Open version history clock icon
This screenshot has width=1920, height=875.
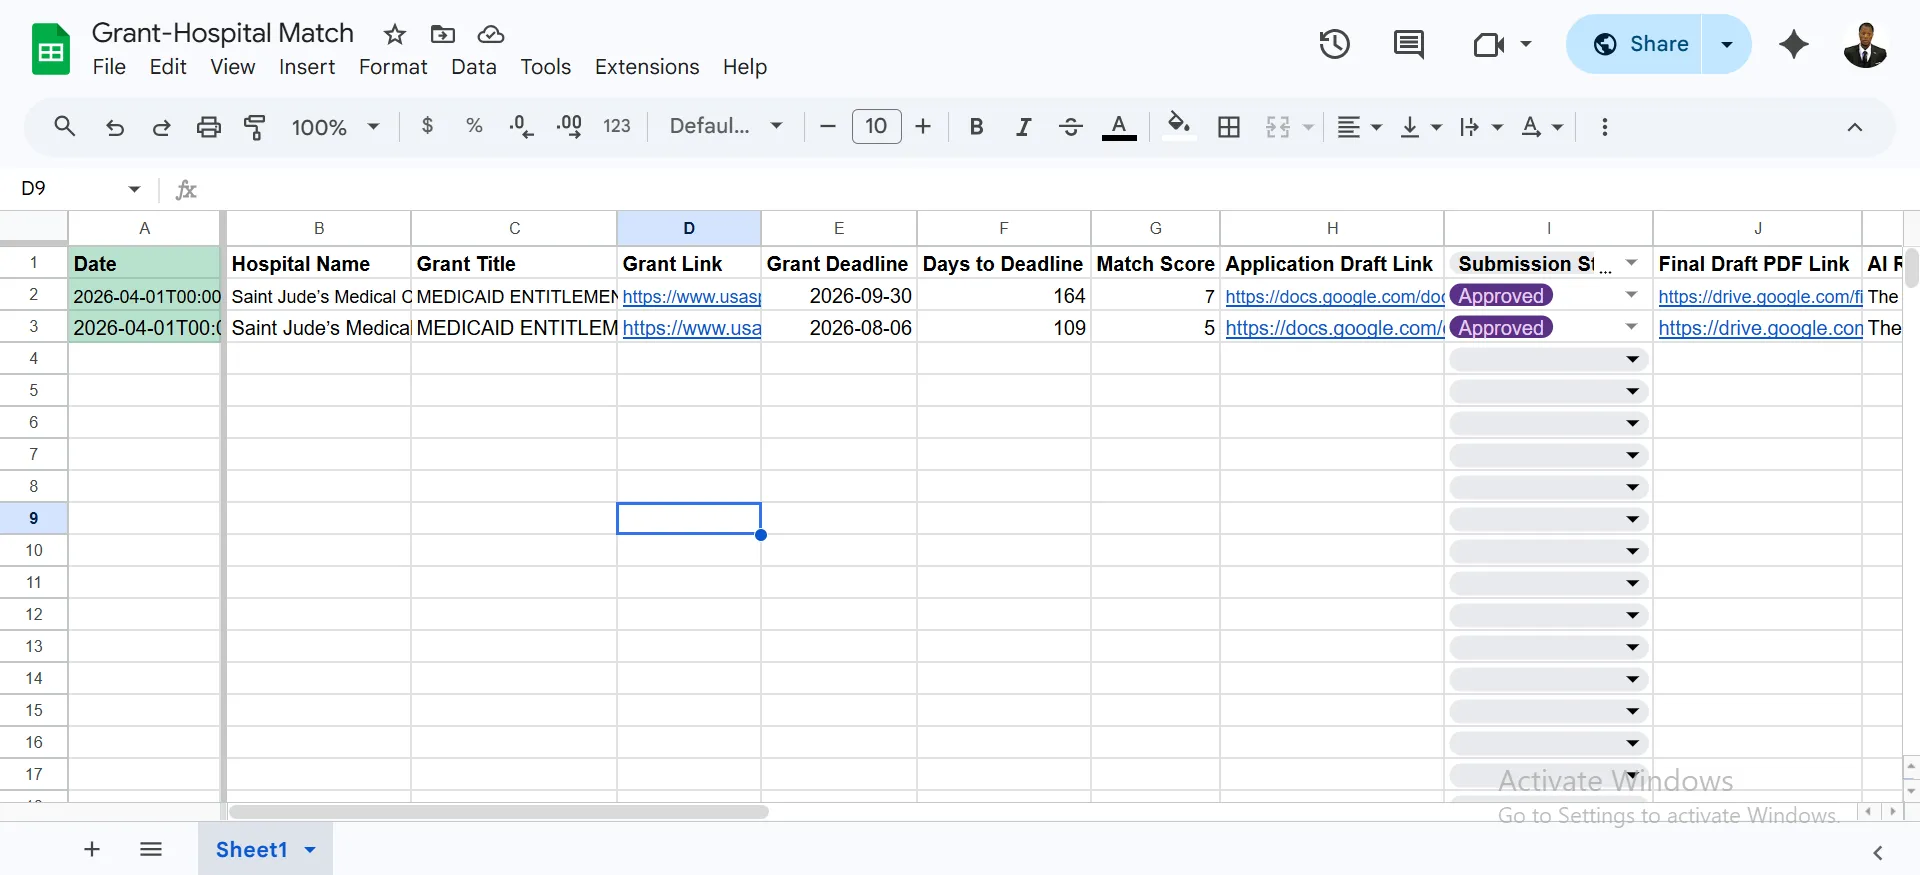(x=1334, y=44)
